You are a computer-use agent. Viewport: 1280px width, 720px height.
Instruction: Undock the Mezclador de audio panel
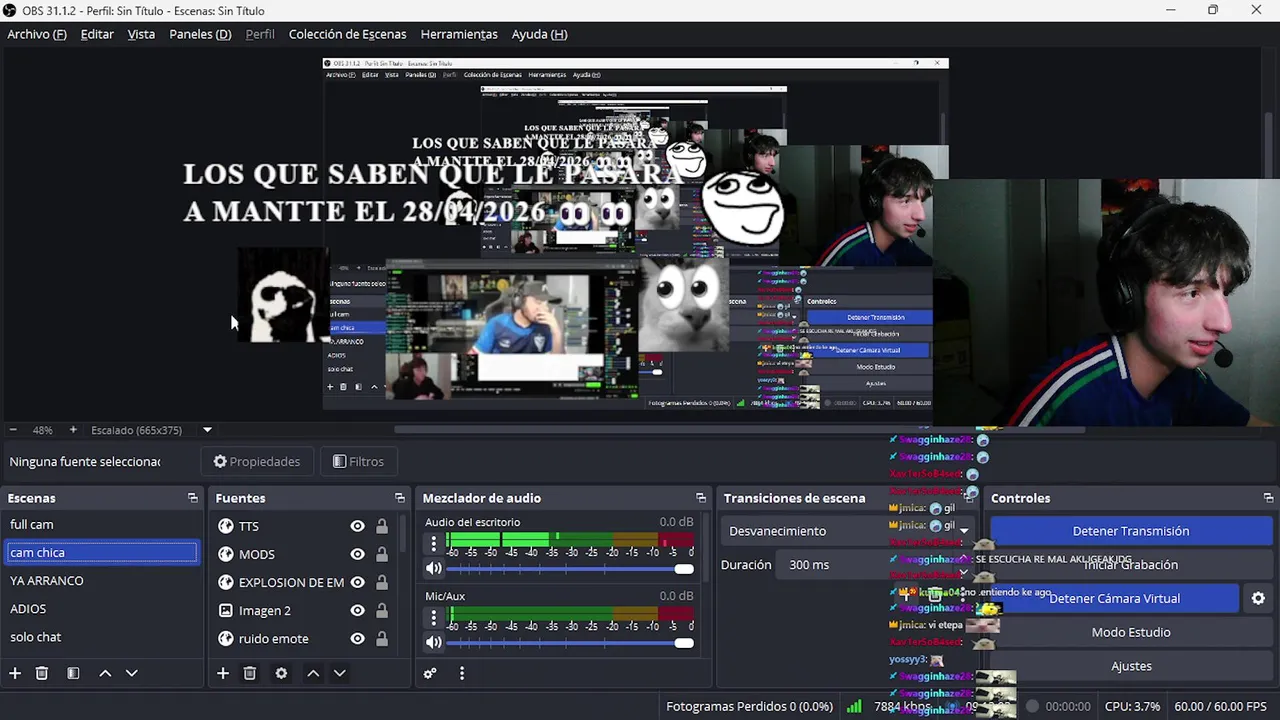pyautogui.click(x=701, y=498)
